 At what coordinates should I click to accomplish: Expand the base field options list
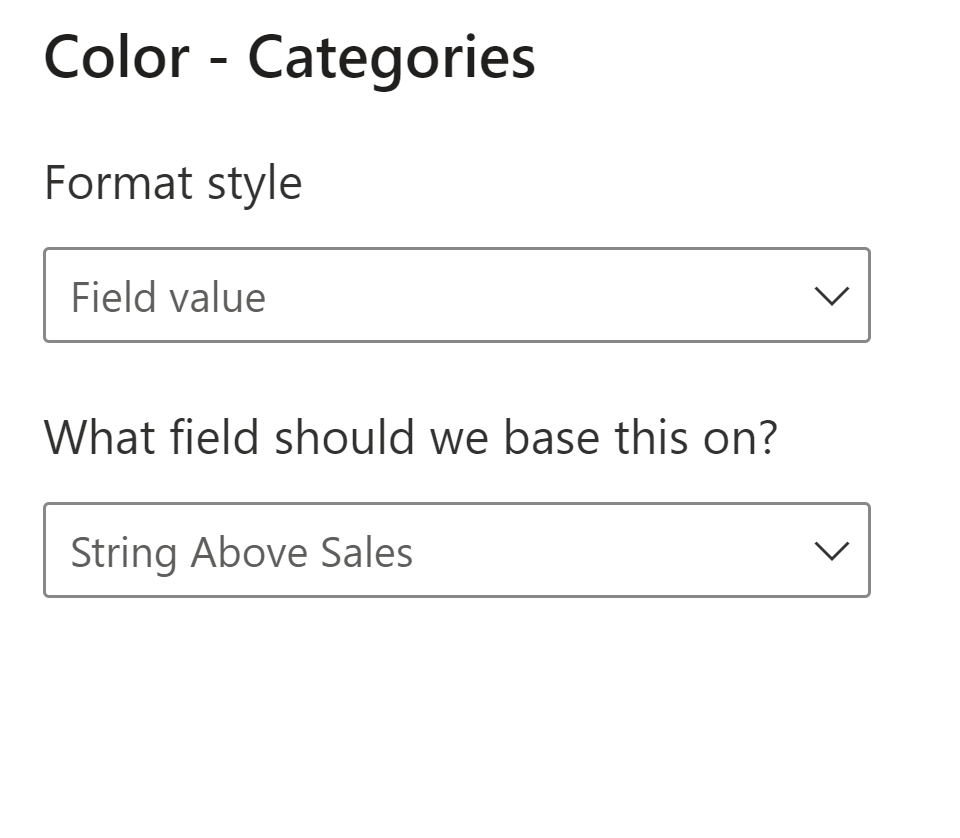[x=831, y=551]
